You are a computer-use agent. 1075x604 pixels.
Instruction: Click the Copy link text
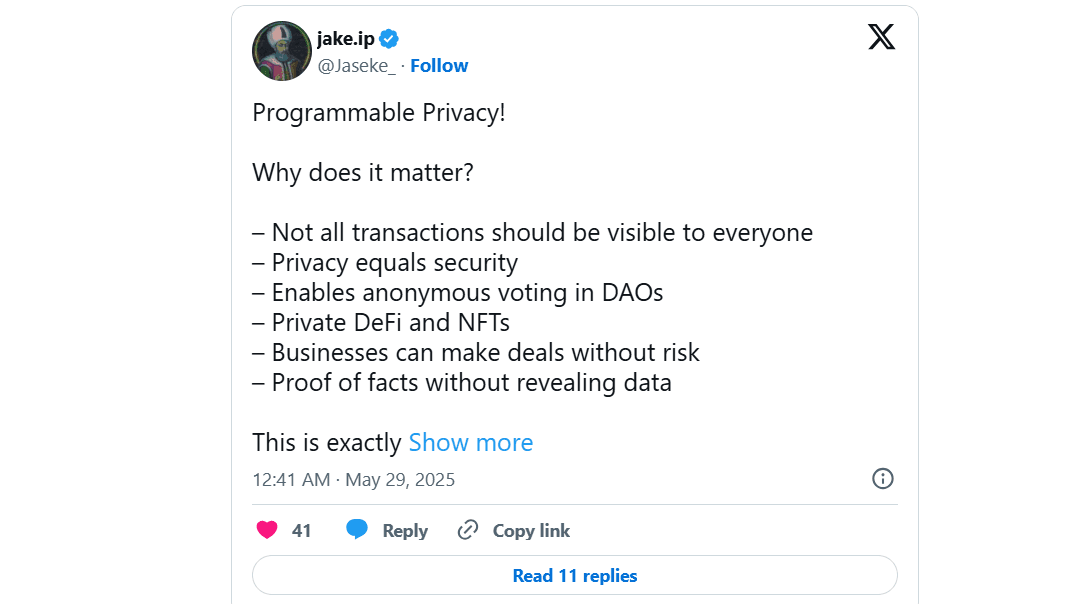531,531
